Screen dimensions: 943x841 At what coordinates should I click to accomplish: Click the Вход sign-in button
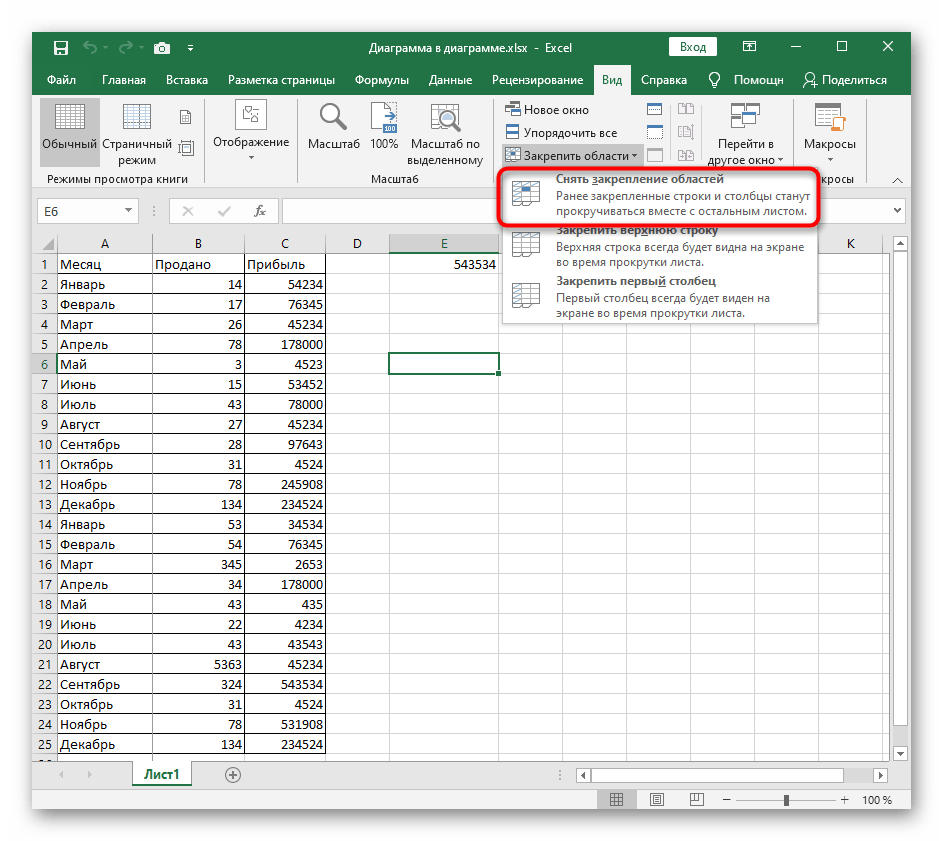point(692,47)
